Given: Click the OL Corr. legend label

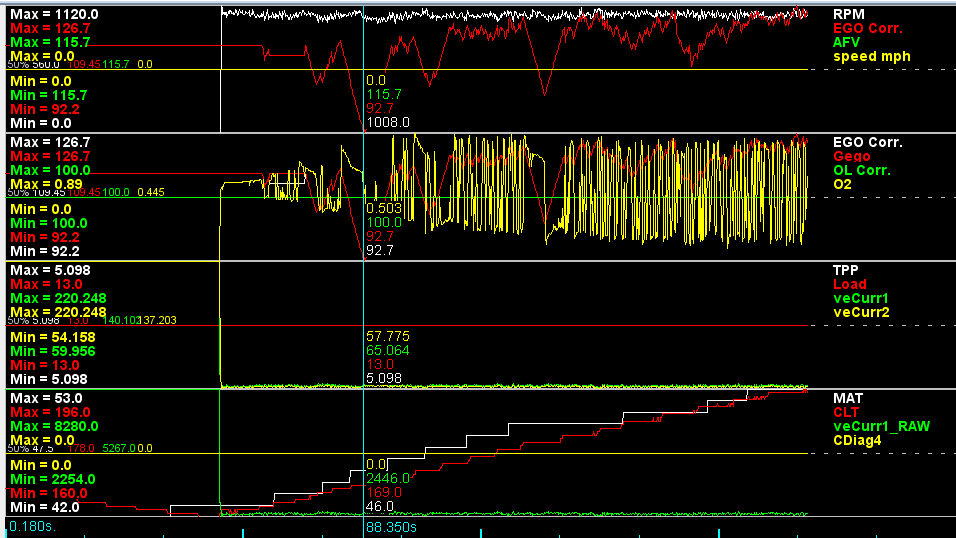Looking at the screenshot, I should pyautogui.click(x=863, y=170).
